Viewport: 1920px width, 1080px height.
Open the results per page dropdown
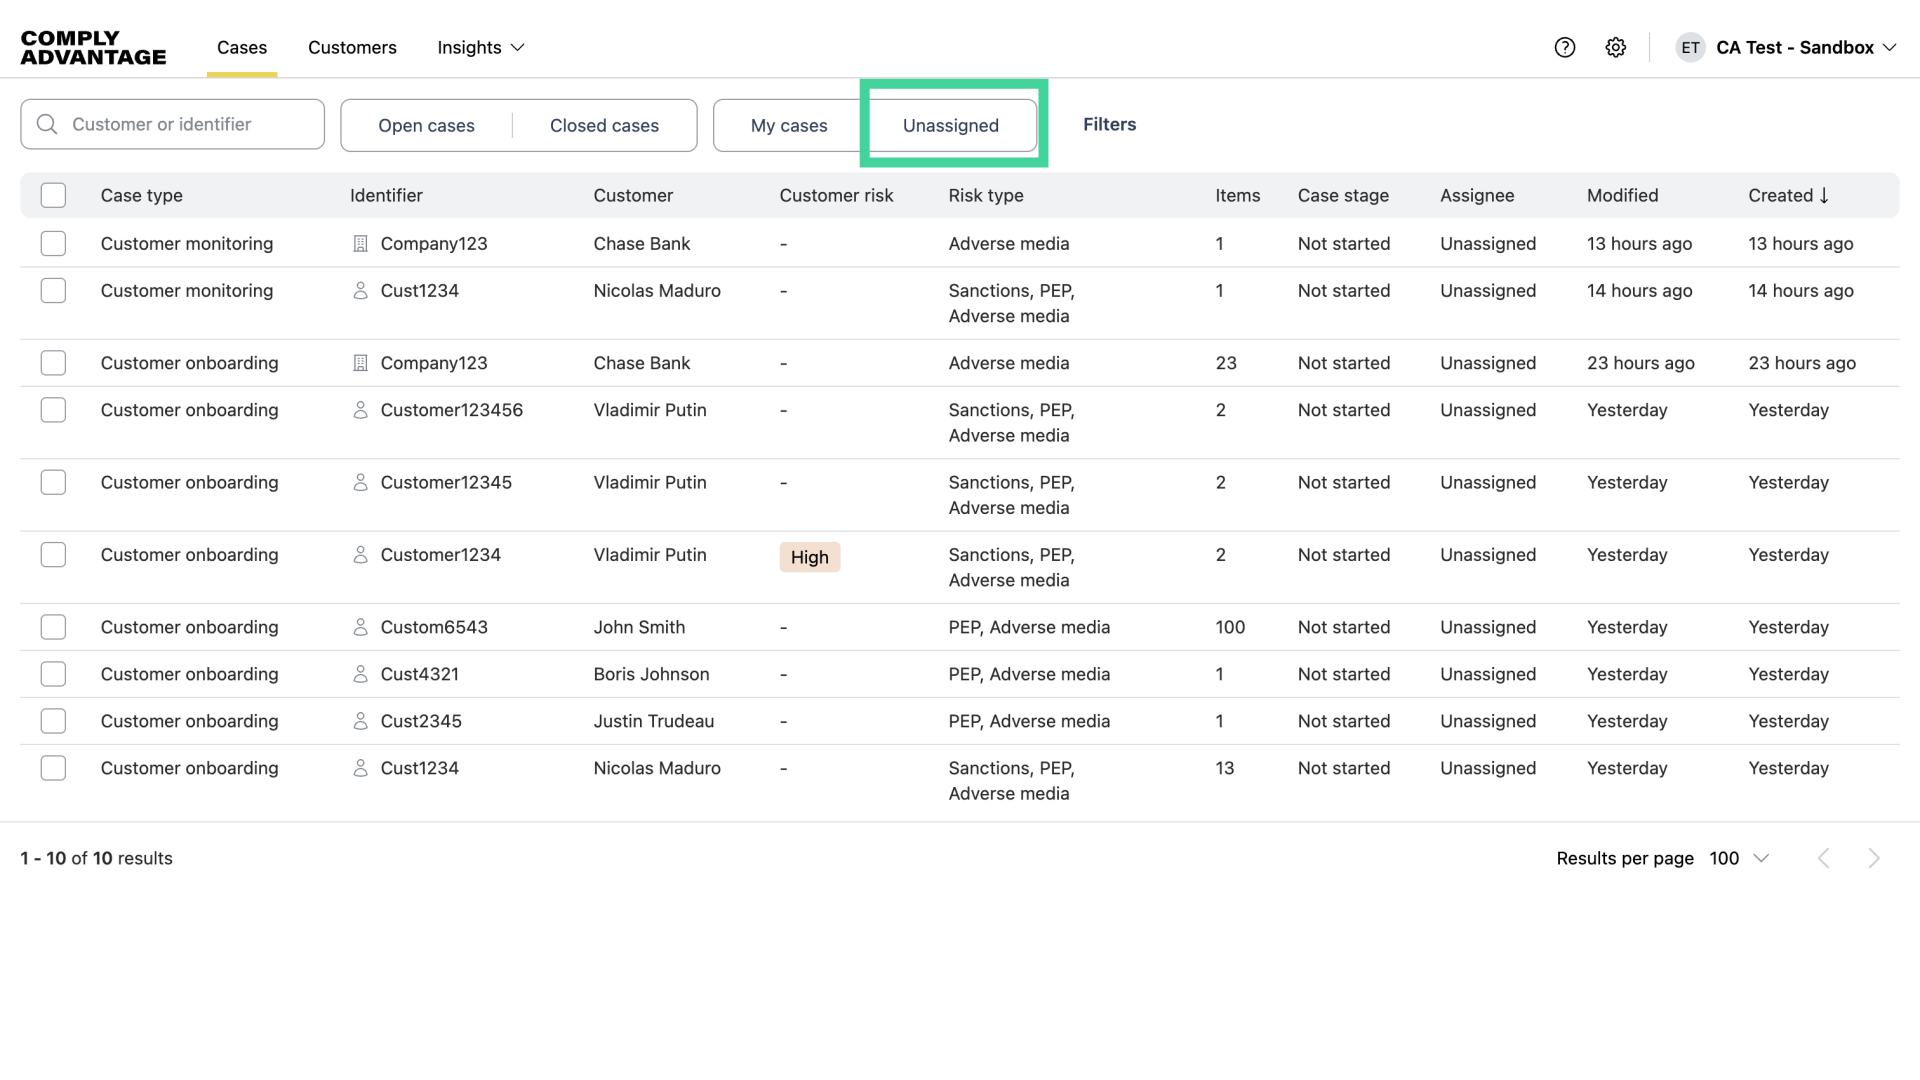click(1739, 858)
